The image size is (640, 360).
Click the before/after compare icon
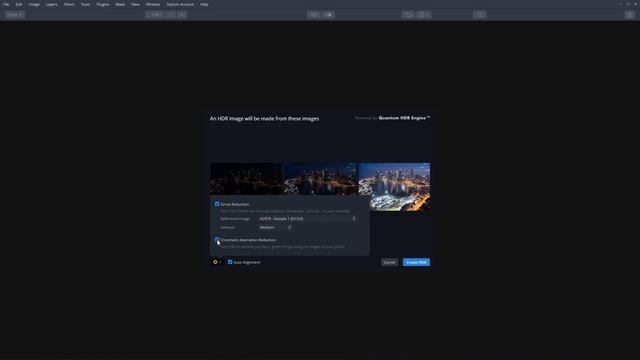click(x=329, y=15)
